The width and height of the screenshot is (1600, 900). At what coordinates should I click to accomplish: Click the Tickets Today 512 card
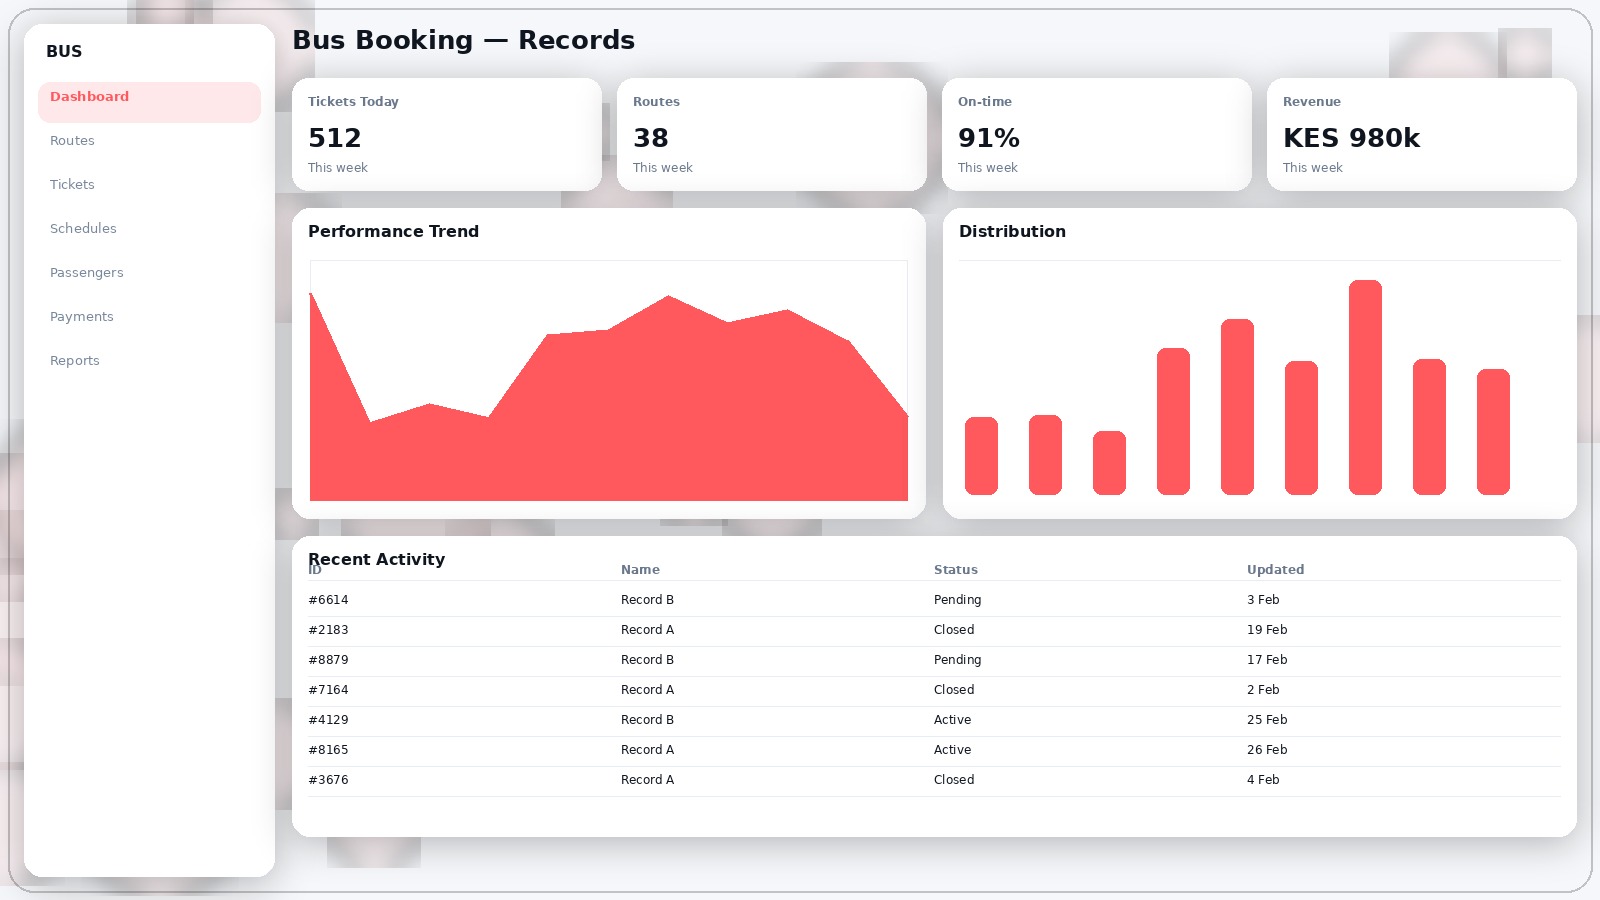tap(446, 135)
